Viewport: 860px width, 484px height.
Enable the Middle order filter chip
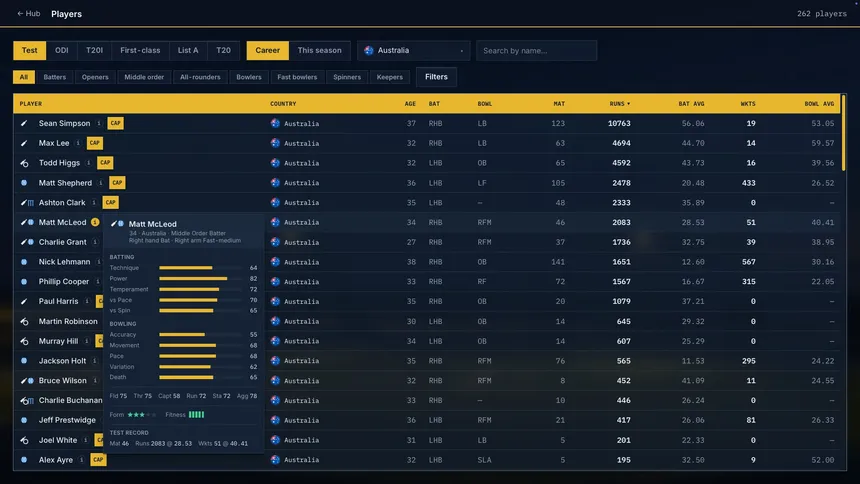(x=144, y=77)
